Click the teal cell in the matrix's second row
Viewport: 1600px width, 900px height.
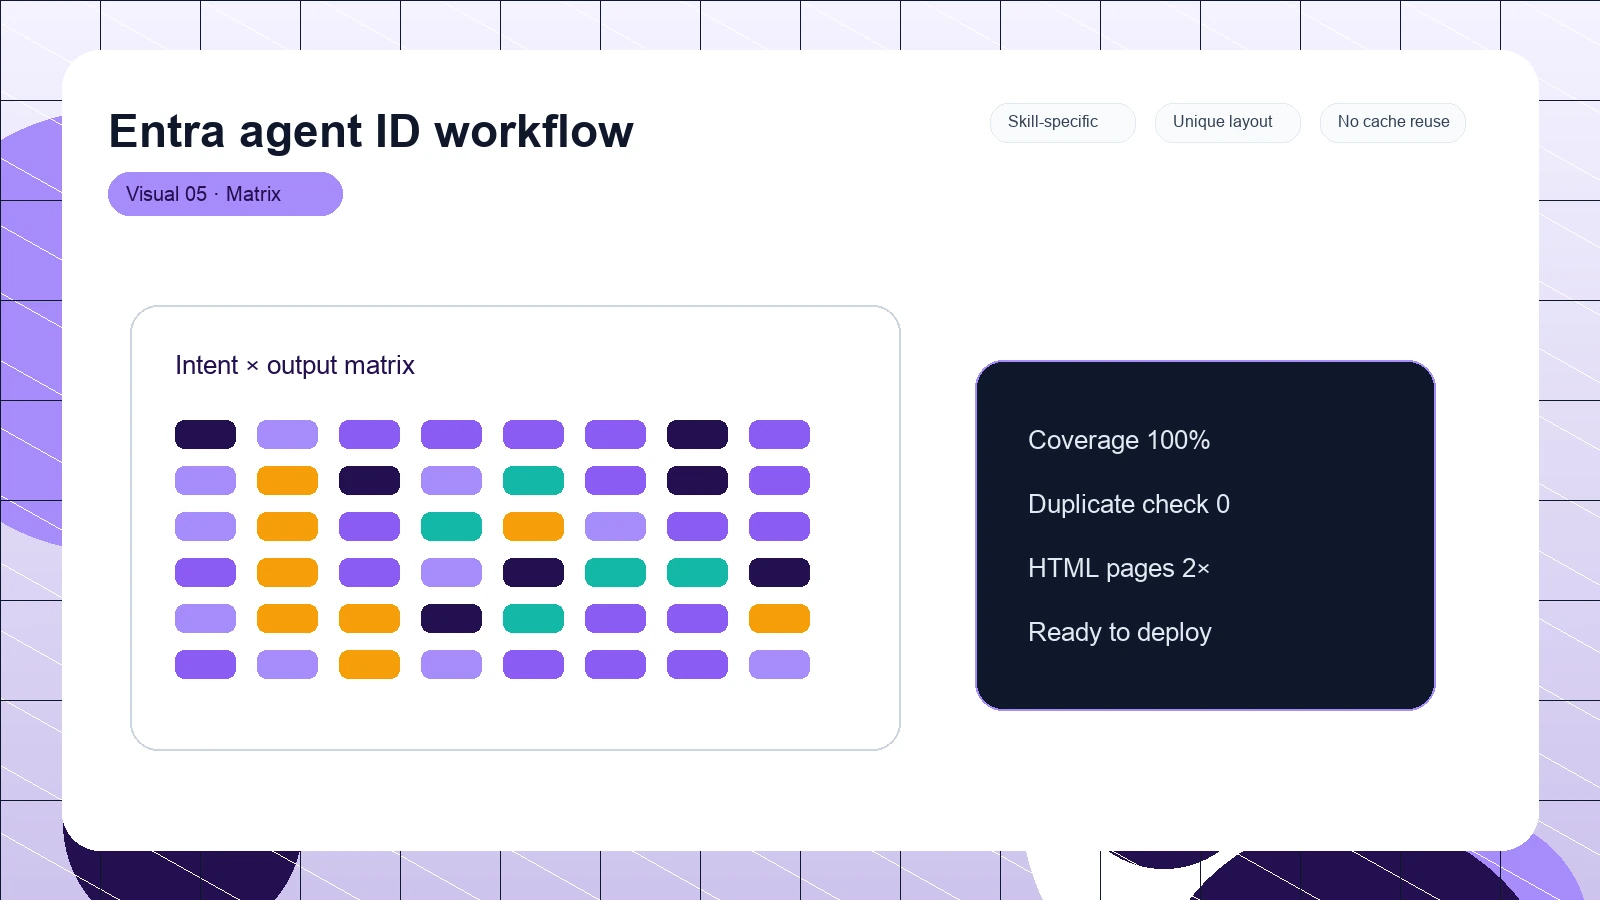coord(533,480)
